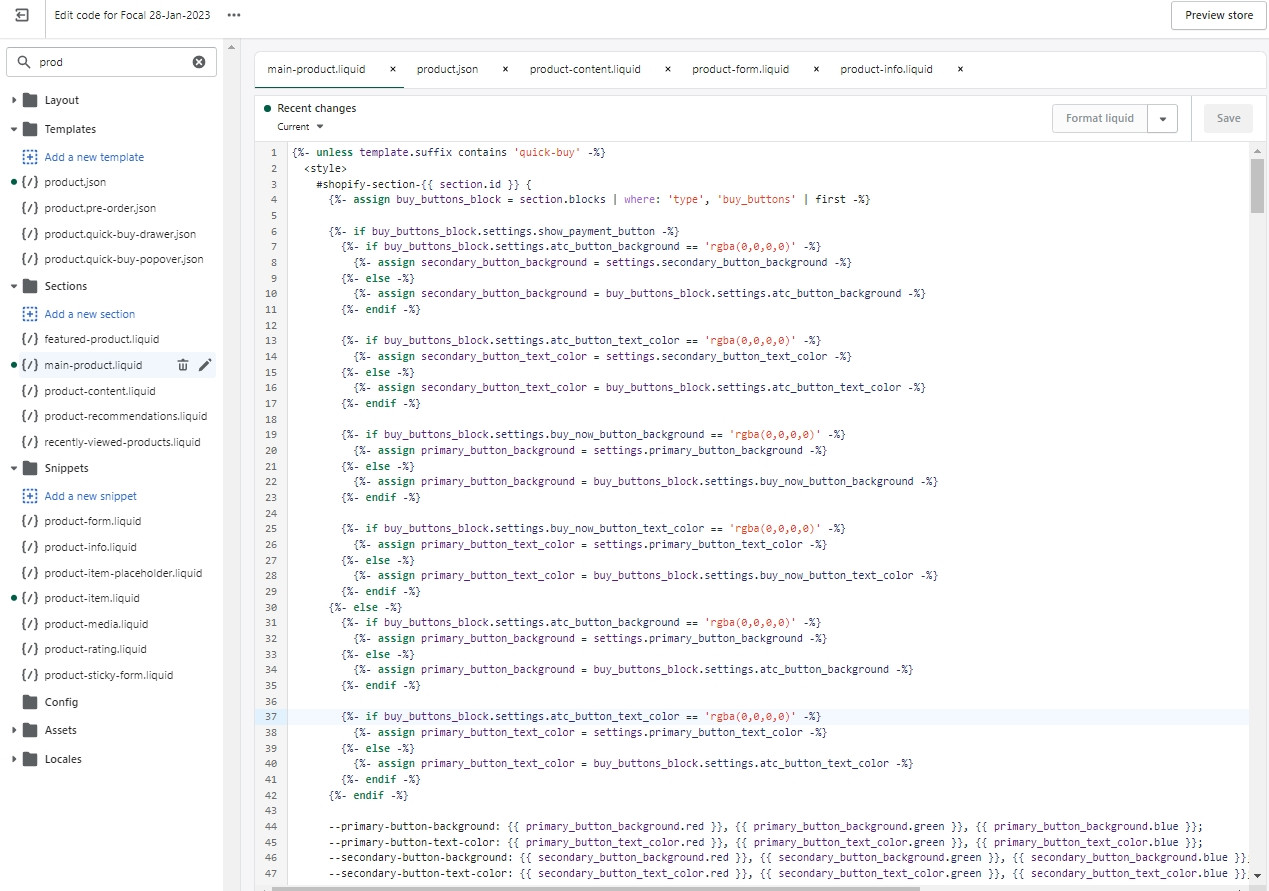Open product-recommendations.liquid file
The width and height of the screenshot is (1269, 891).
tap(126, 416)
